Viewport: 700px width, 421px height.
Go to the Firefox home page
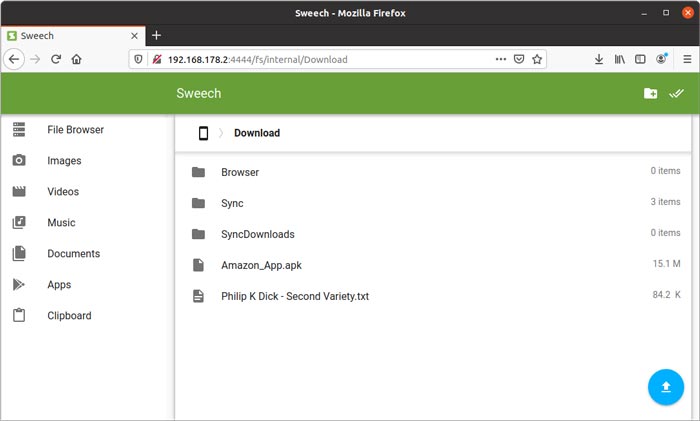point(76,59)
